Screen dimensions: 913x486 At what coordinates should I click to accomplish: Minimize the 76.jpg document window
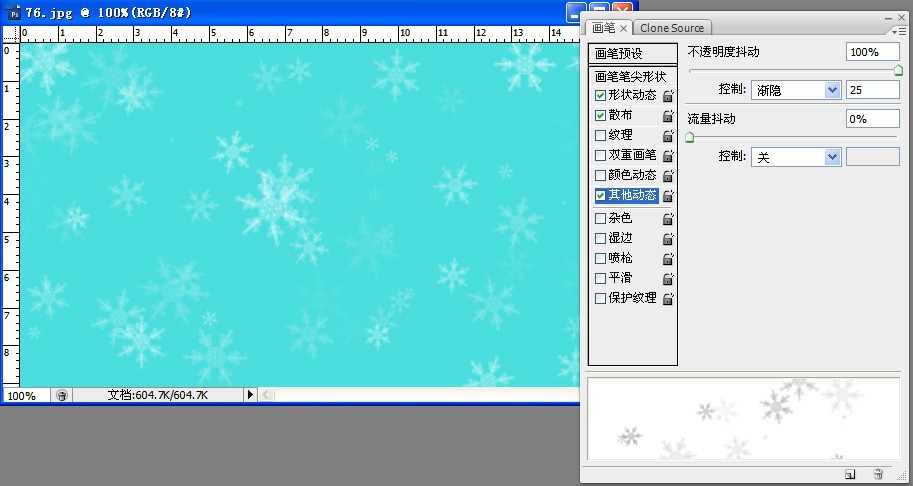pos(576,12)
